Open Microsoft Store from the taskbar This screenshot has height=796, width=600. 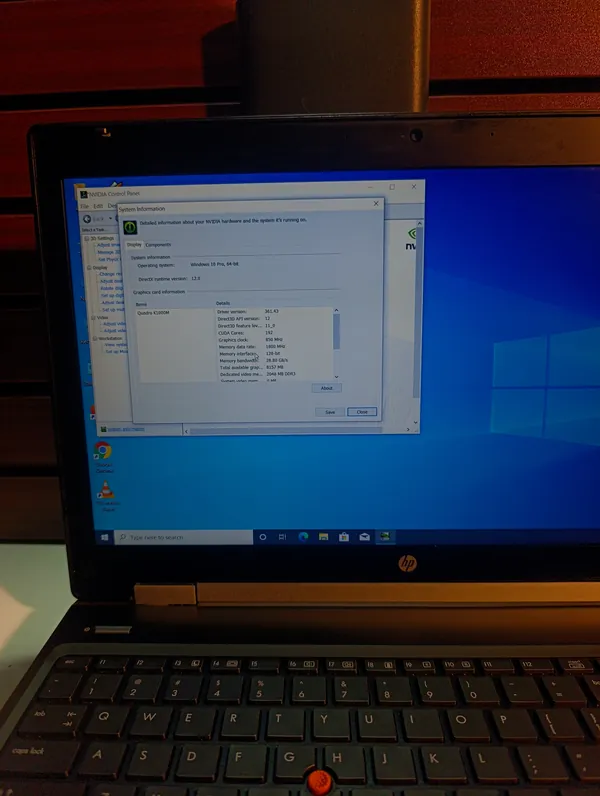tap(344, 537)
